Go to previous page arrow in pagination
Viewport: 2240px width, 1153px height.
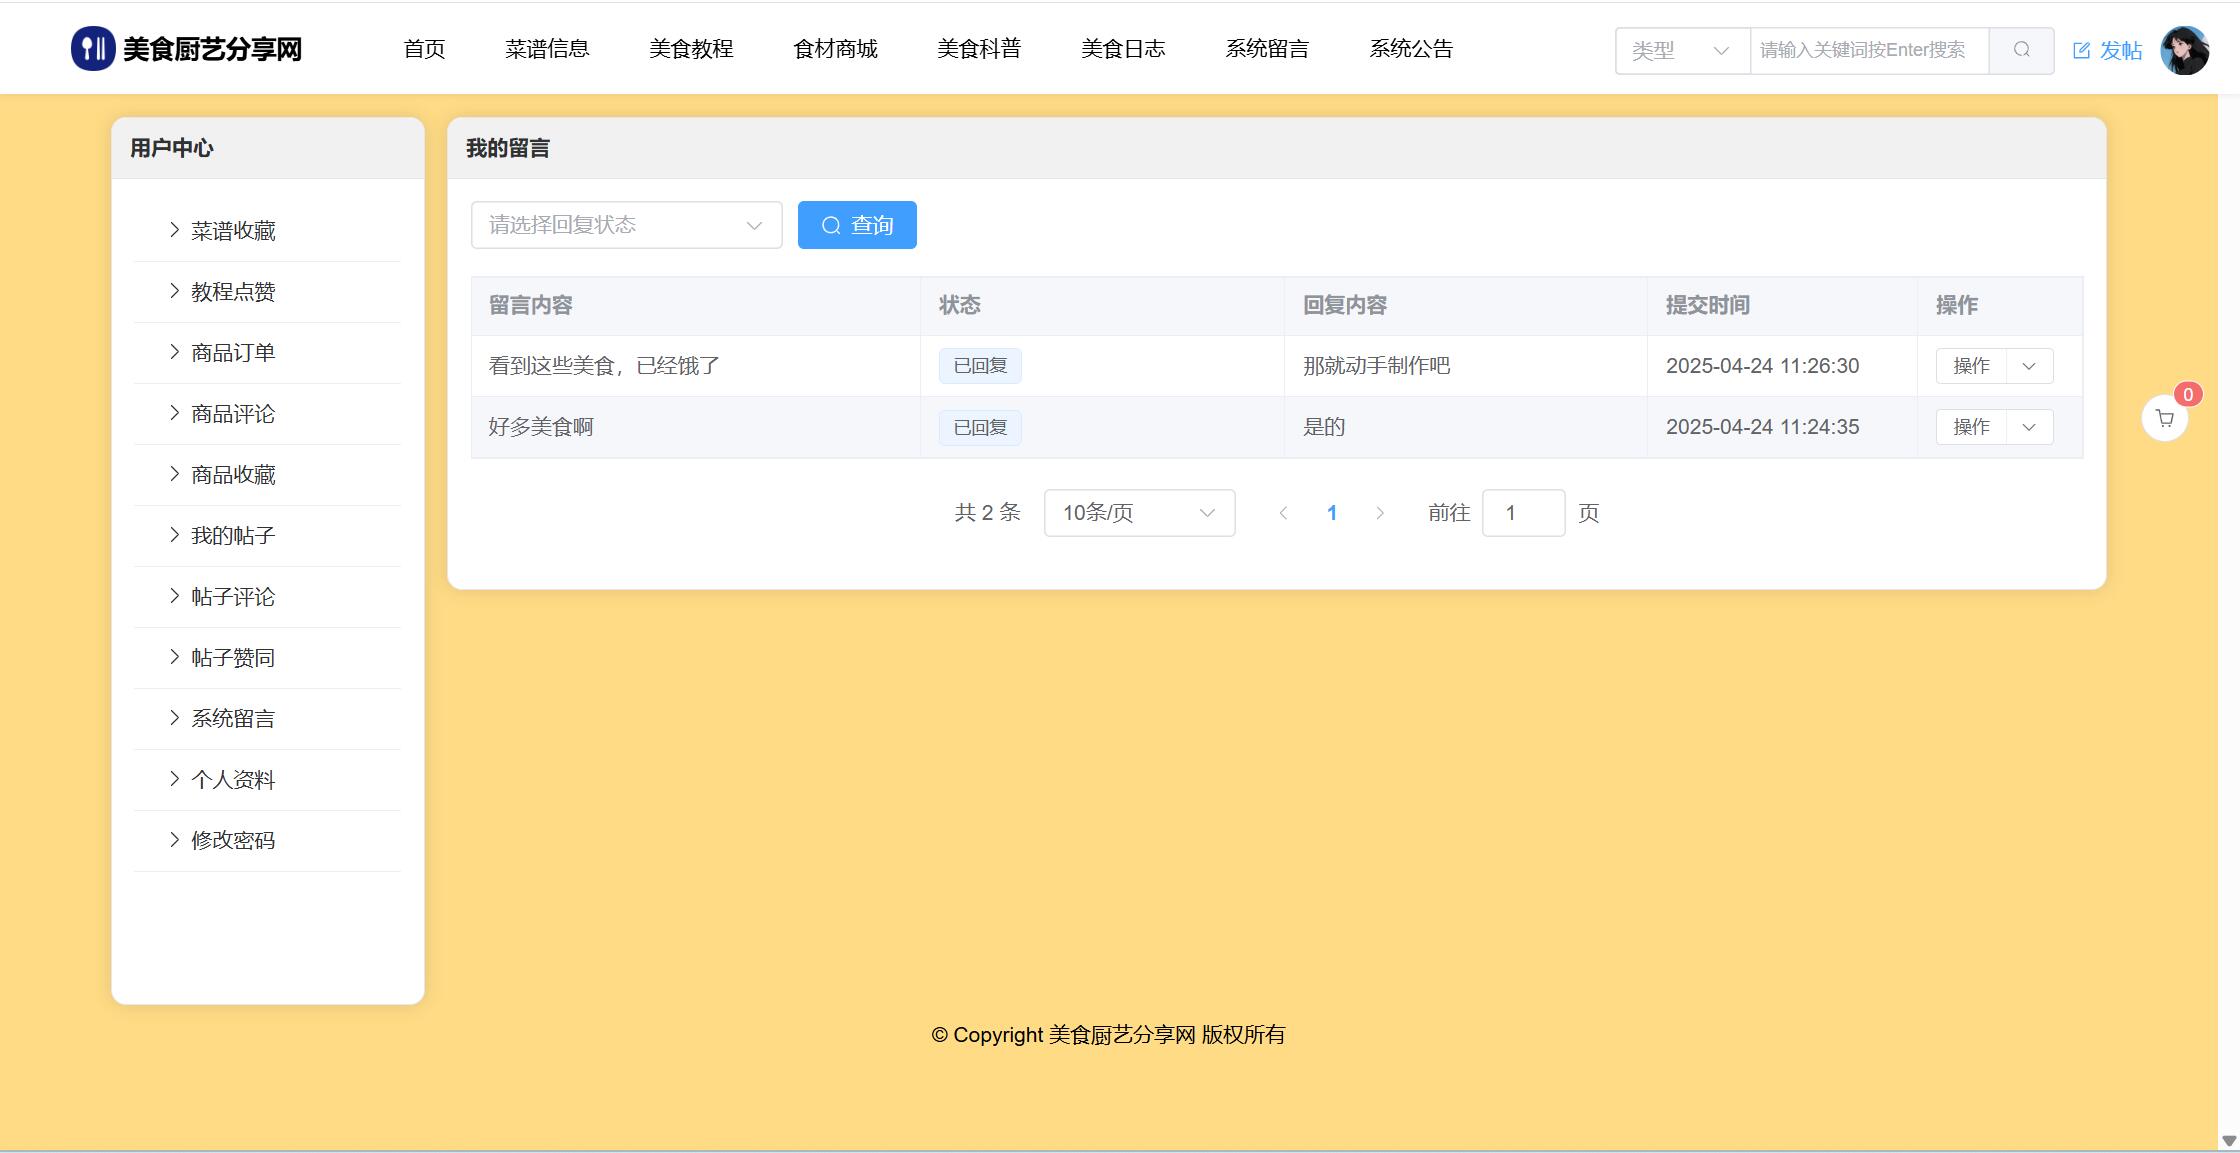[1283, 513]
